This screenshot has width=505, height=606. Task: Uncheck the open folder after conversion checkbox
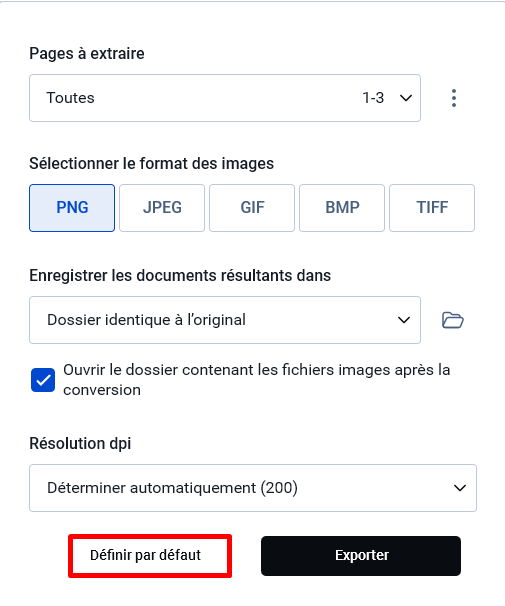pos(43,380)
